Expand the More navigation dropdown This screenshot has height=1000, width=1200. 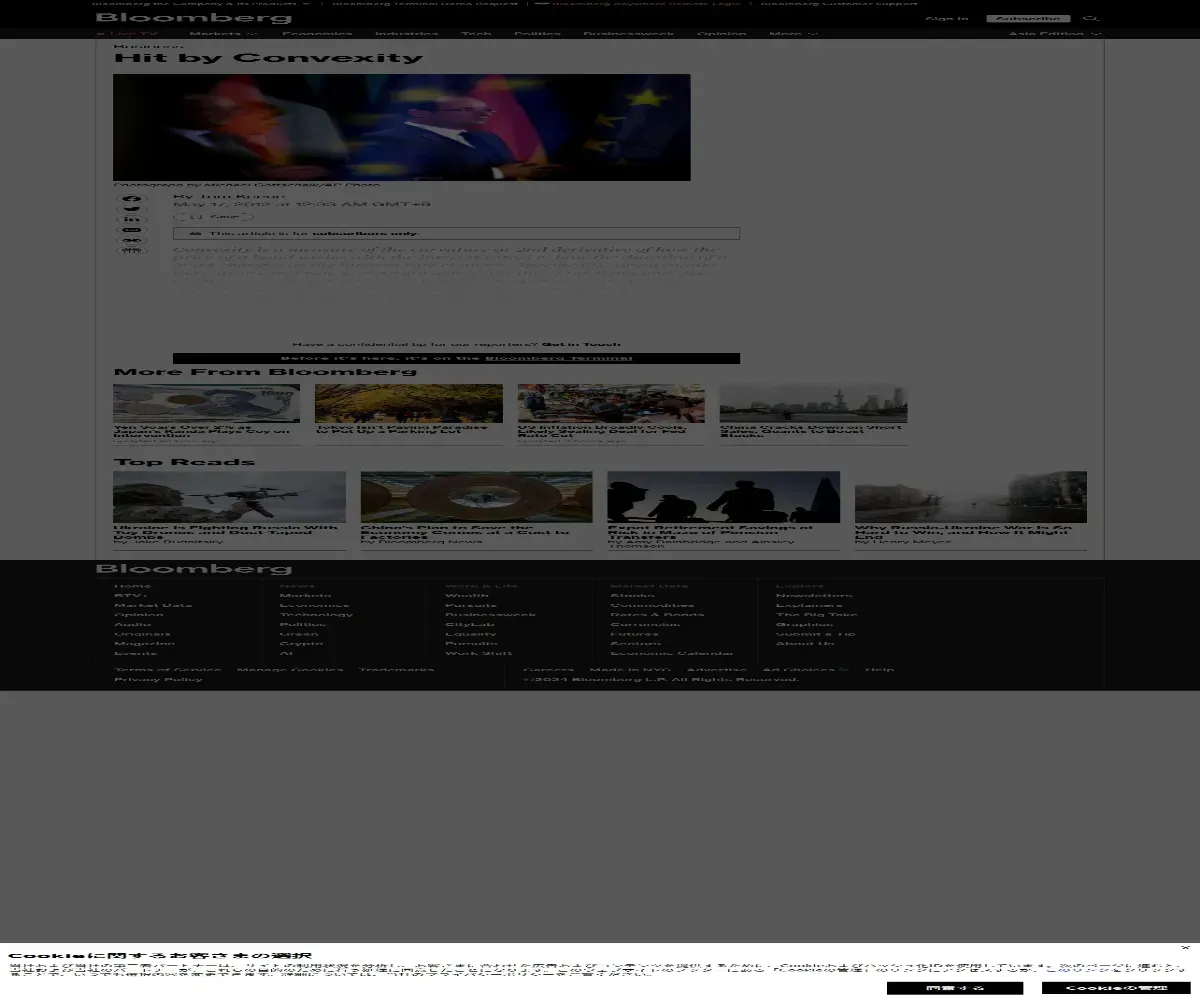click(x=793, y=34)
